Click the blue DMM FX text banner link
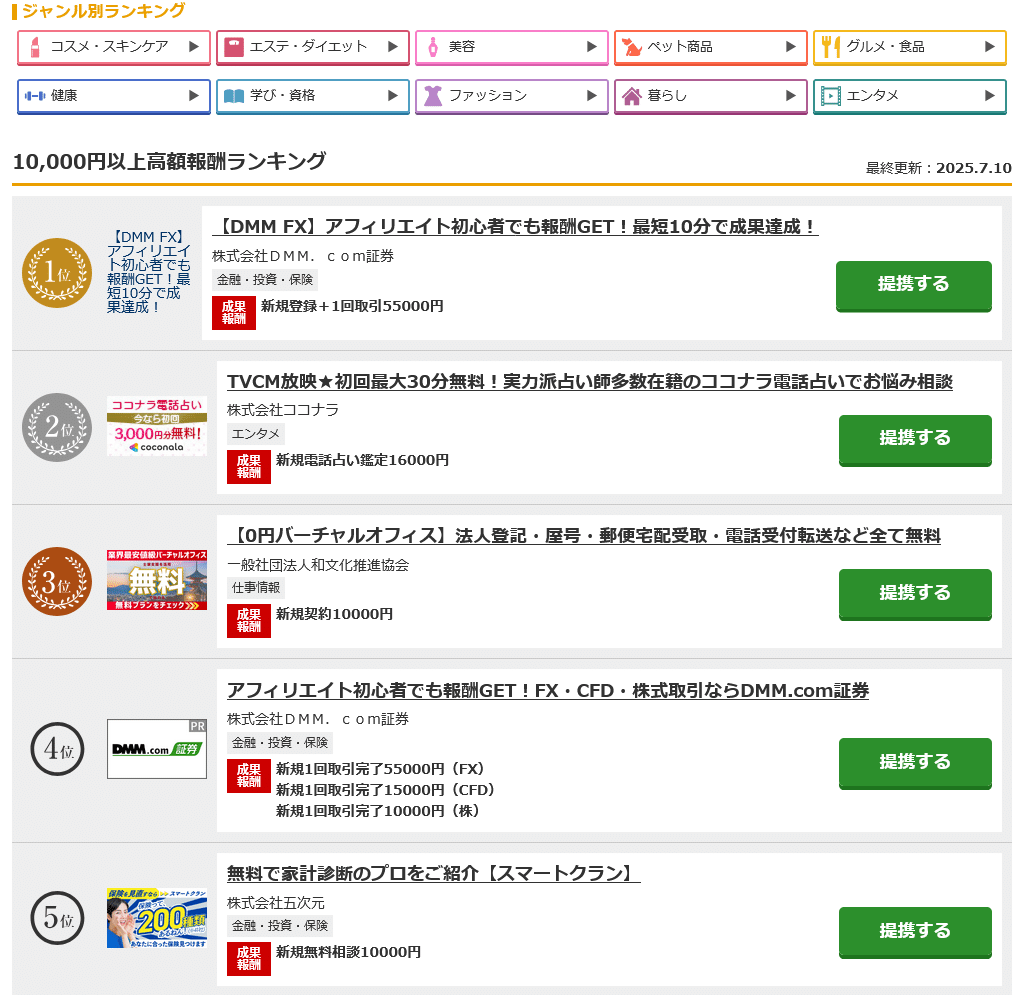 point(149,272)
